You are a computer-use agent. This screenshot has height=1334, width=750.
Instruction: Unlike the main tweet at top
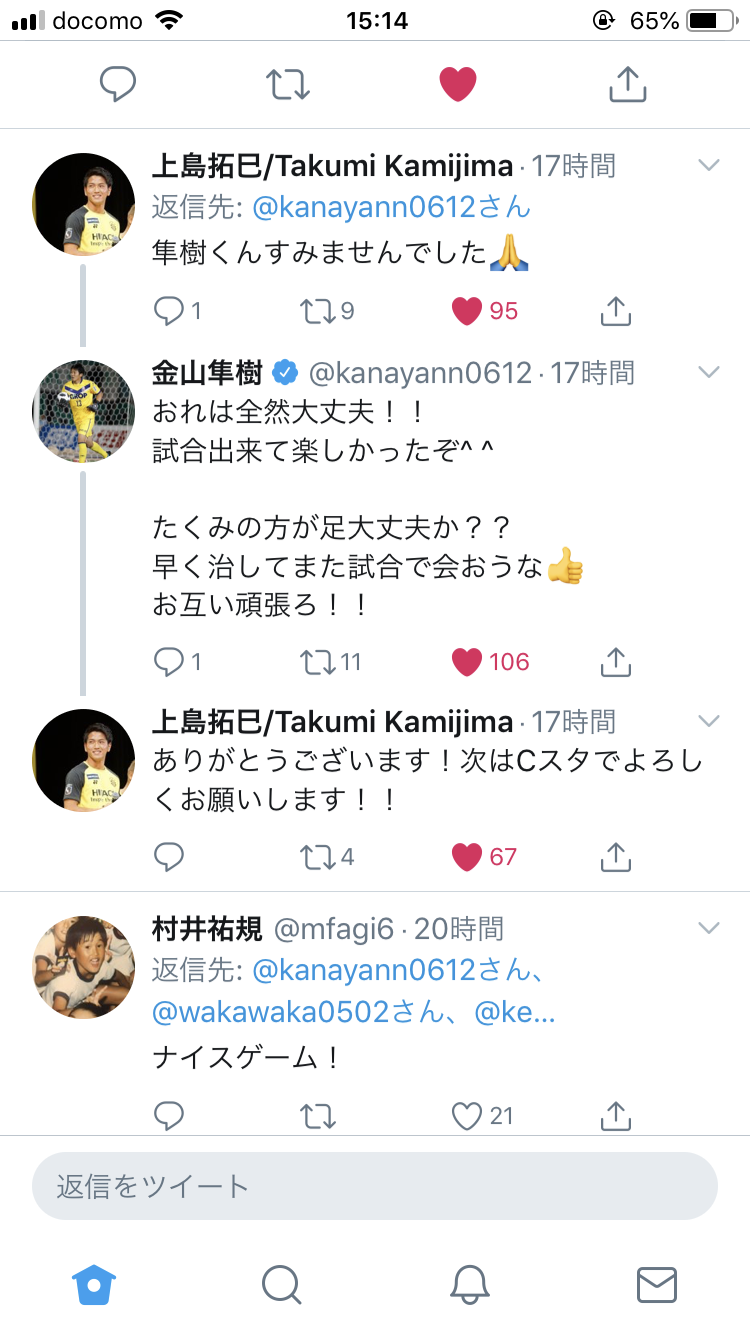457,85
